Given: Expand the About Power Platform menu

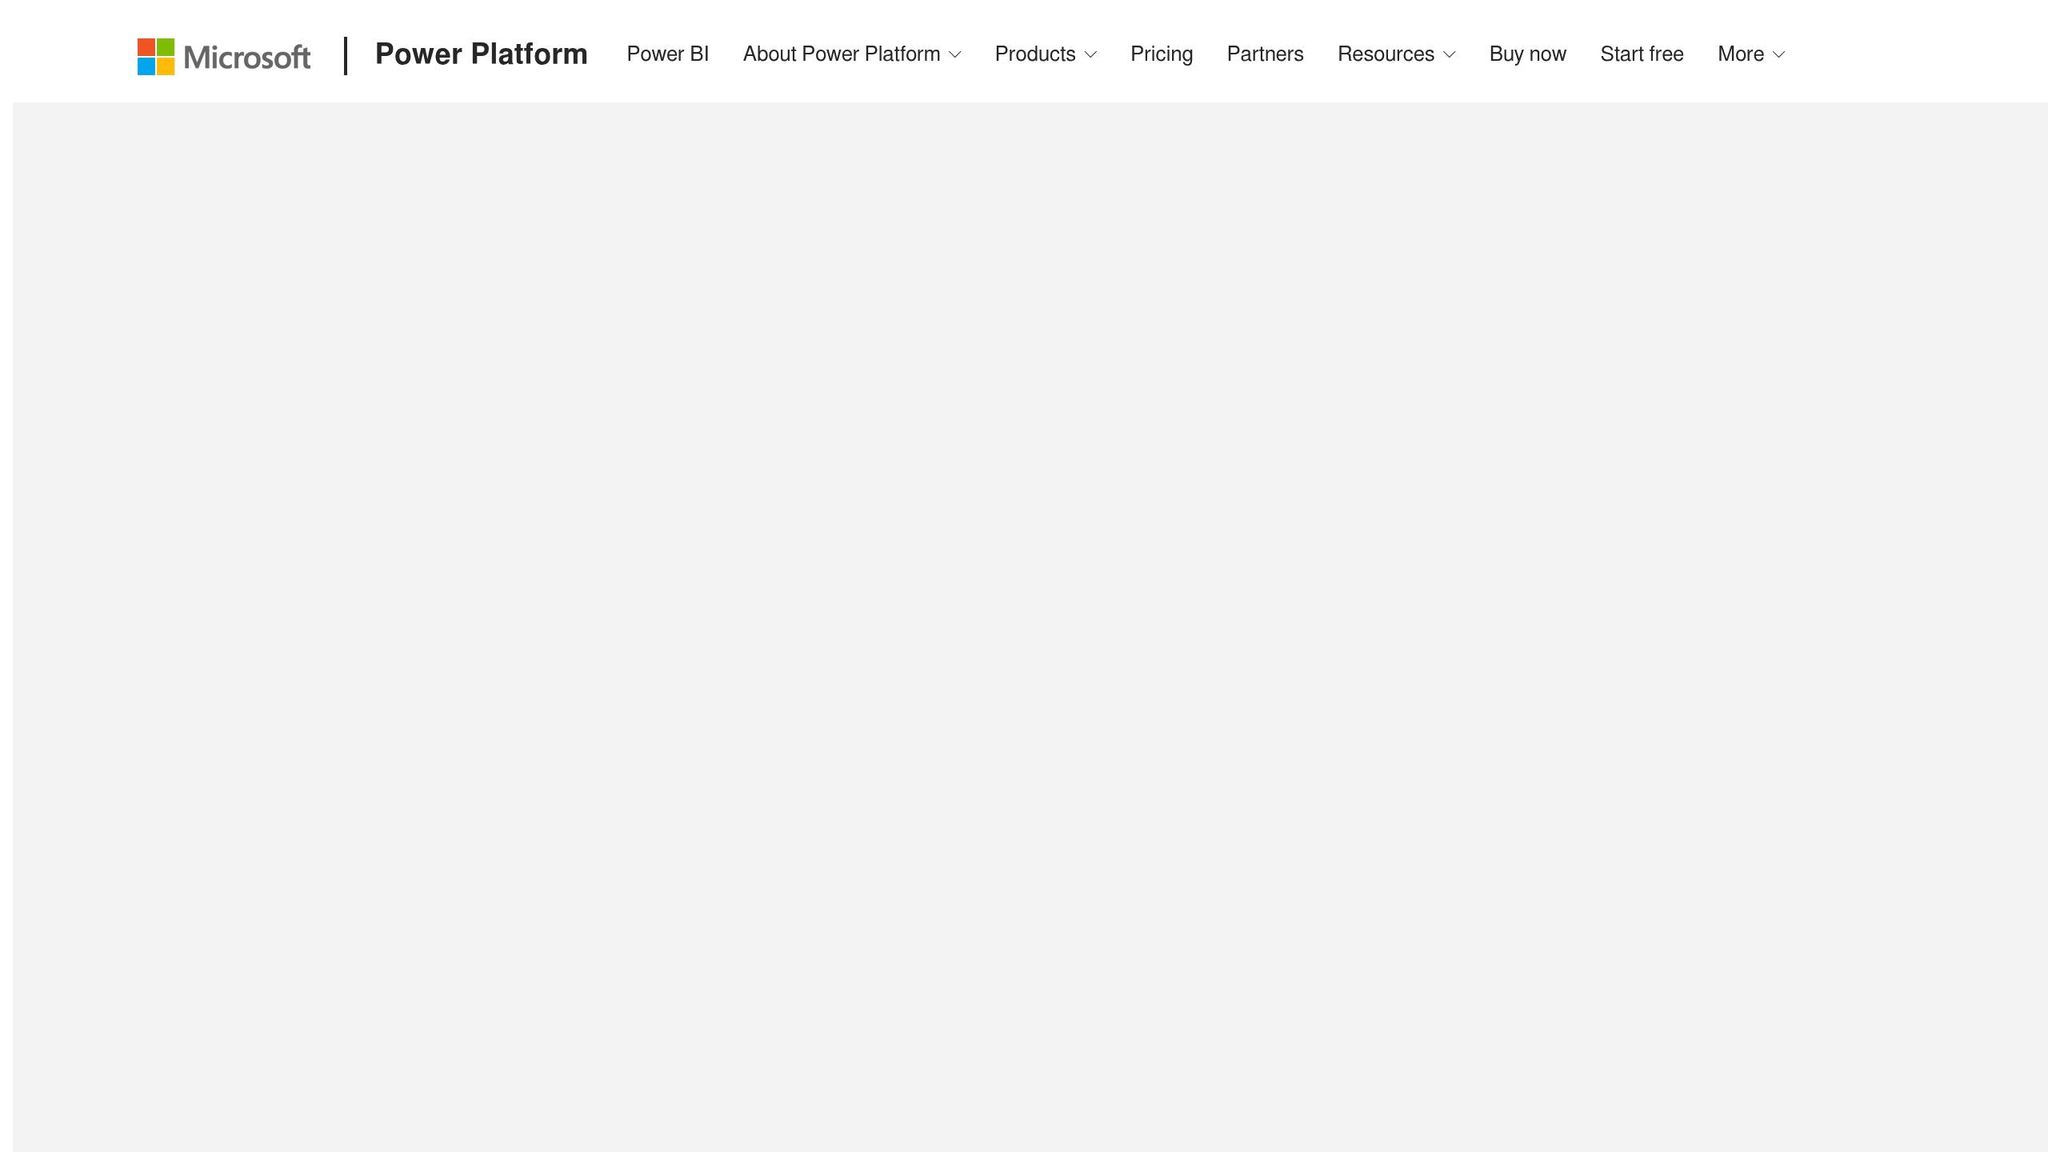Looking at the screenshot, I should [x=852, y=54].
